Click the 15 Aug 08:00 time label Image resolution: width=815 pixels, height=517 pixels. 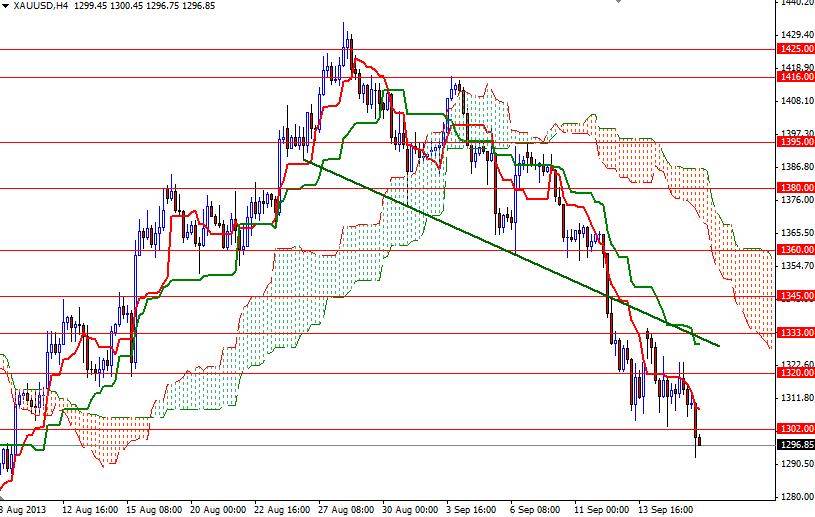pos(154,510)
